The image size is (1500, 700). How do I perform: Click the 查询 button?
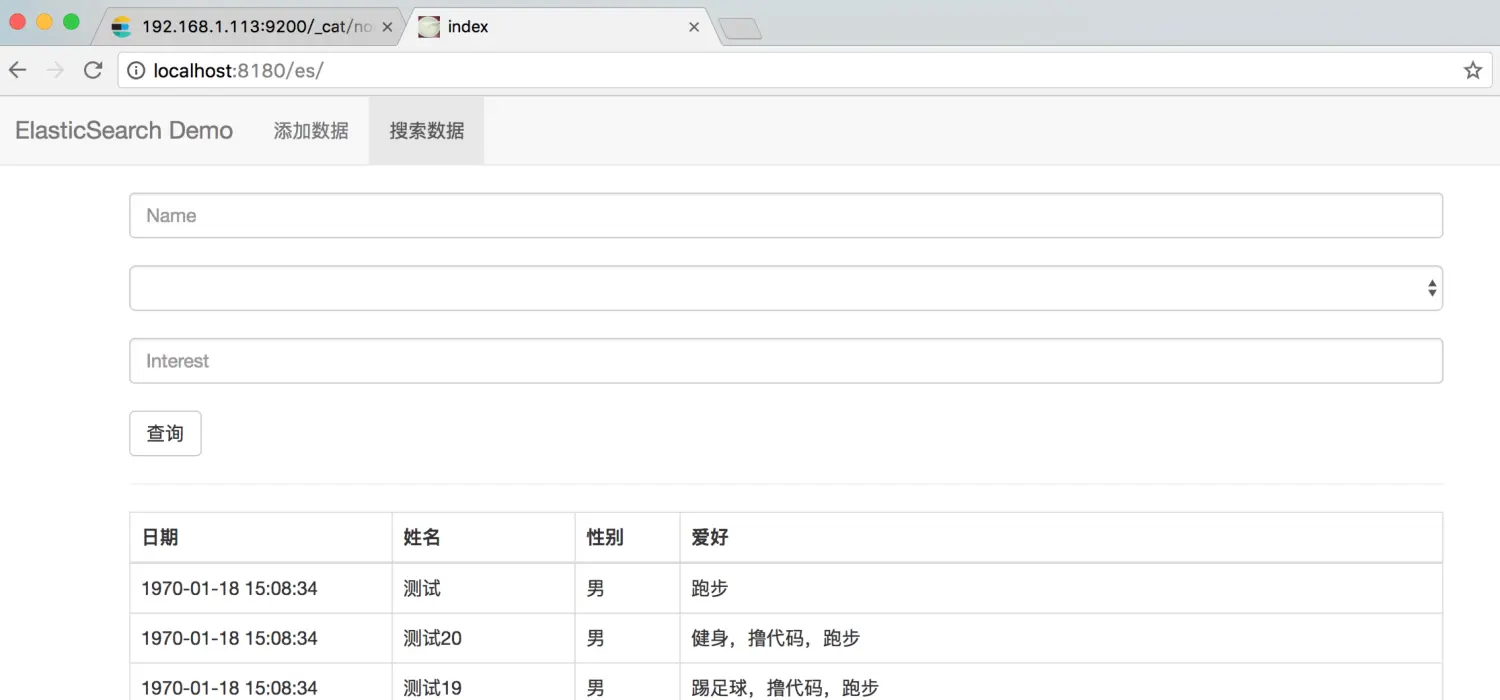(x=164, y=433)
